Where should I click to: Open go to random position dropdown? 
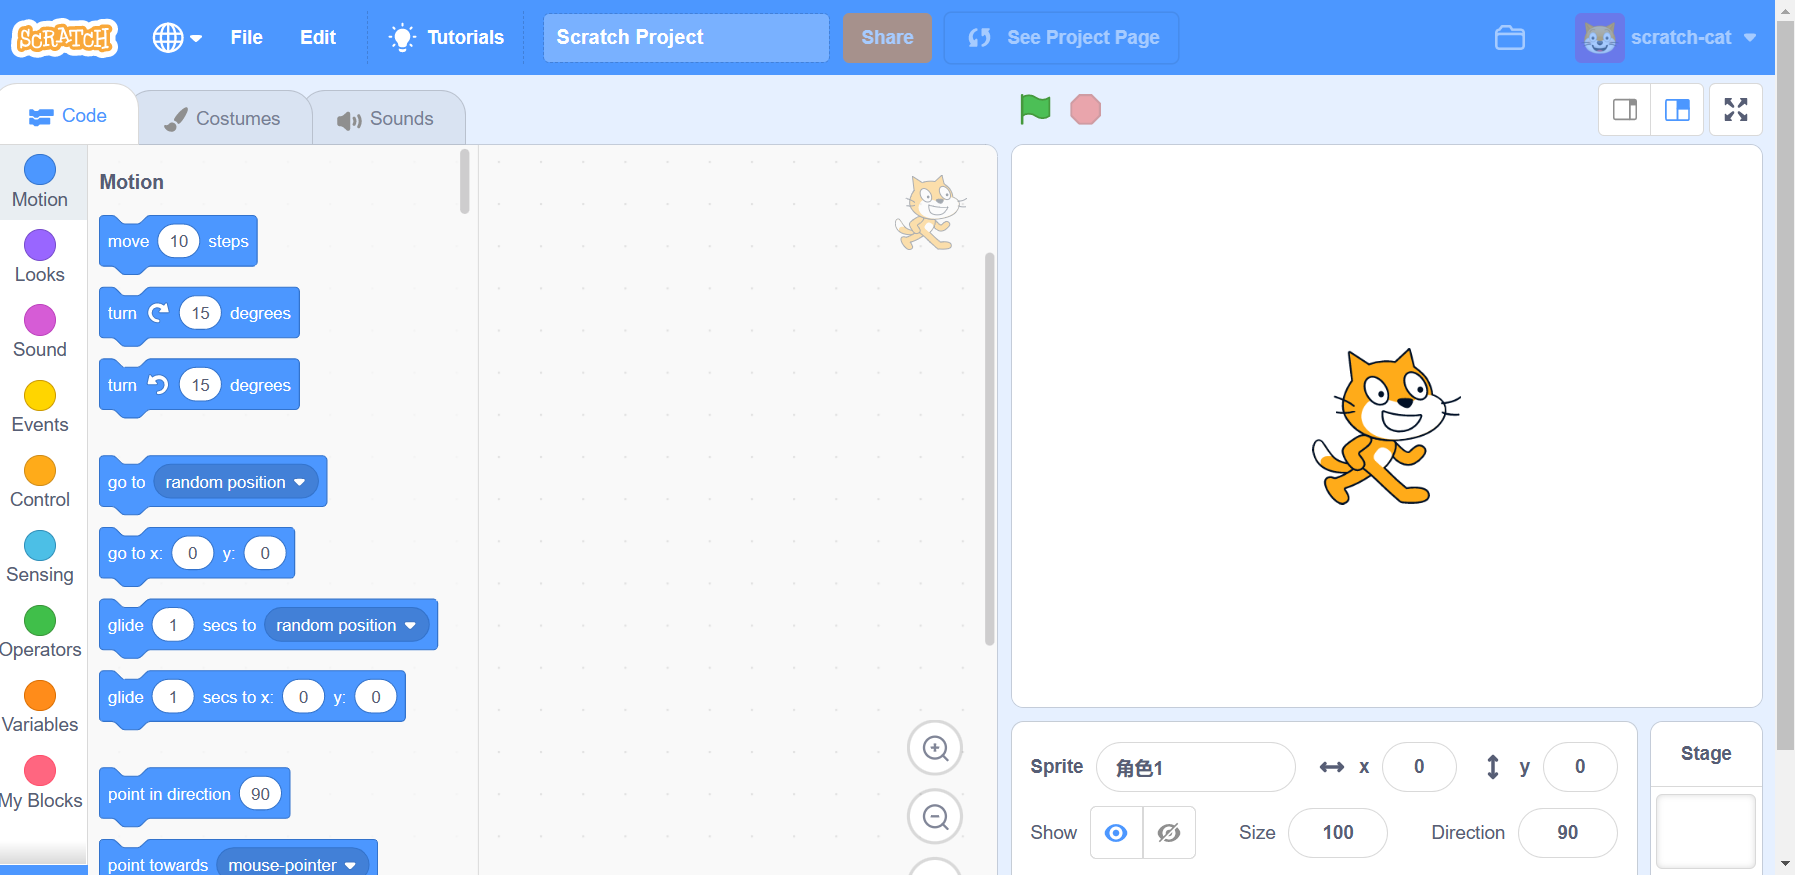pyautogui.click(x=237, y=482)
